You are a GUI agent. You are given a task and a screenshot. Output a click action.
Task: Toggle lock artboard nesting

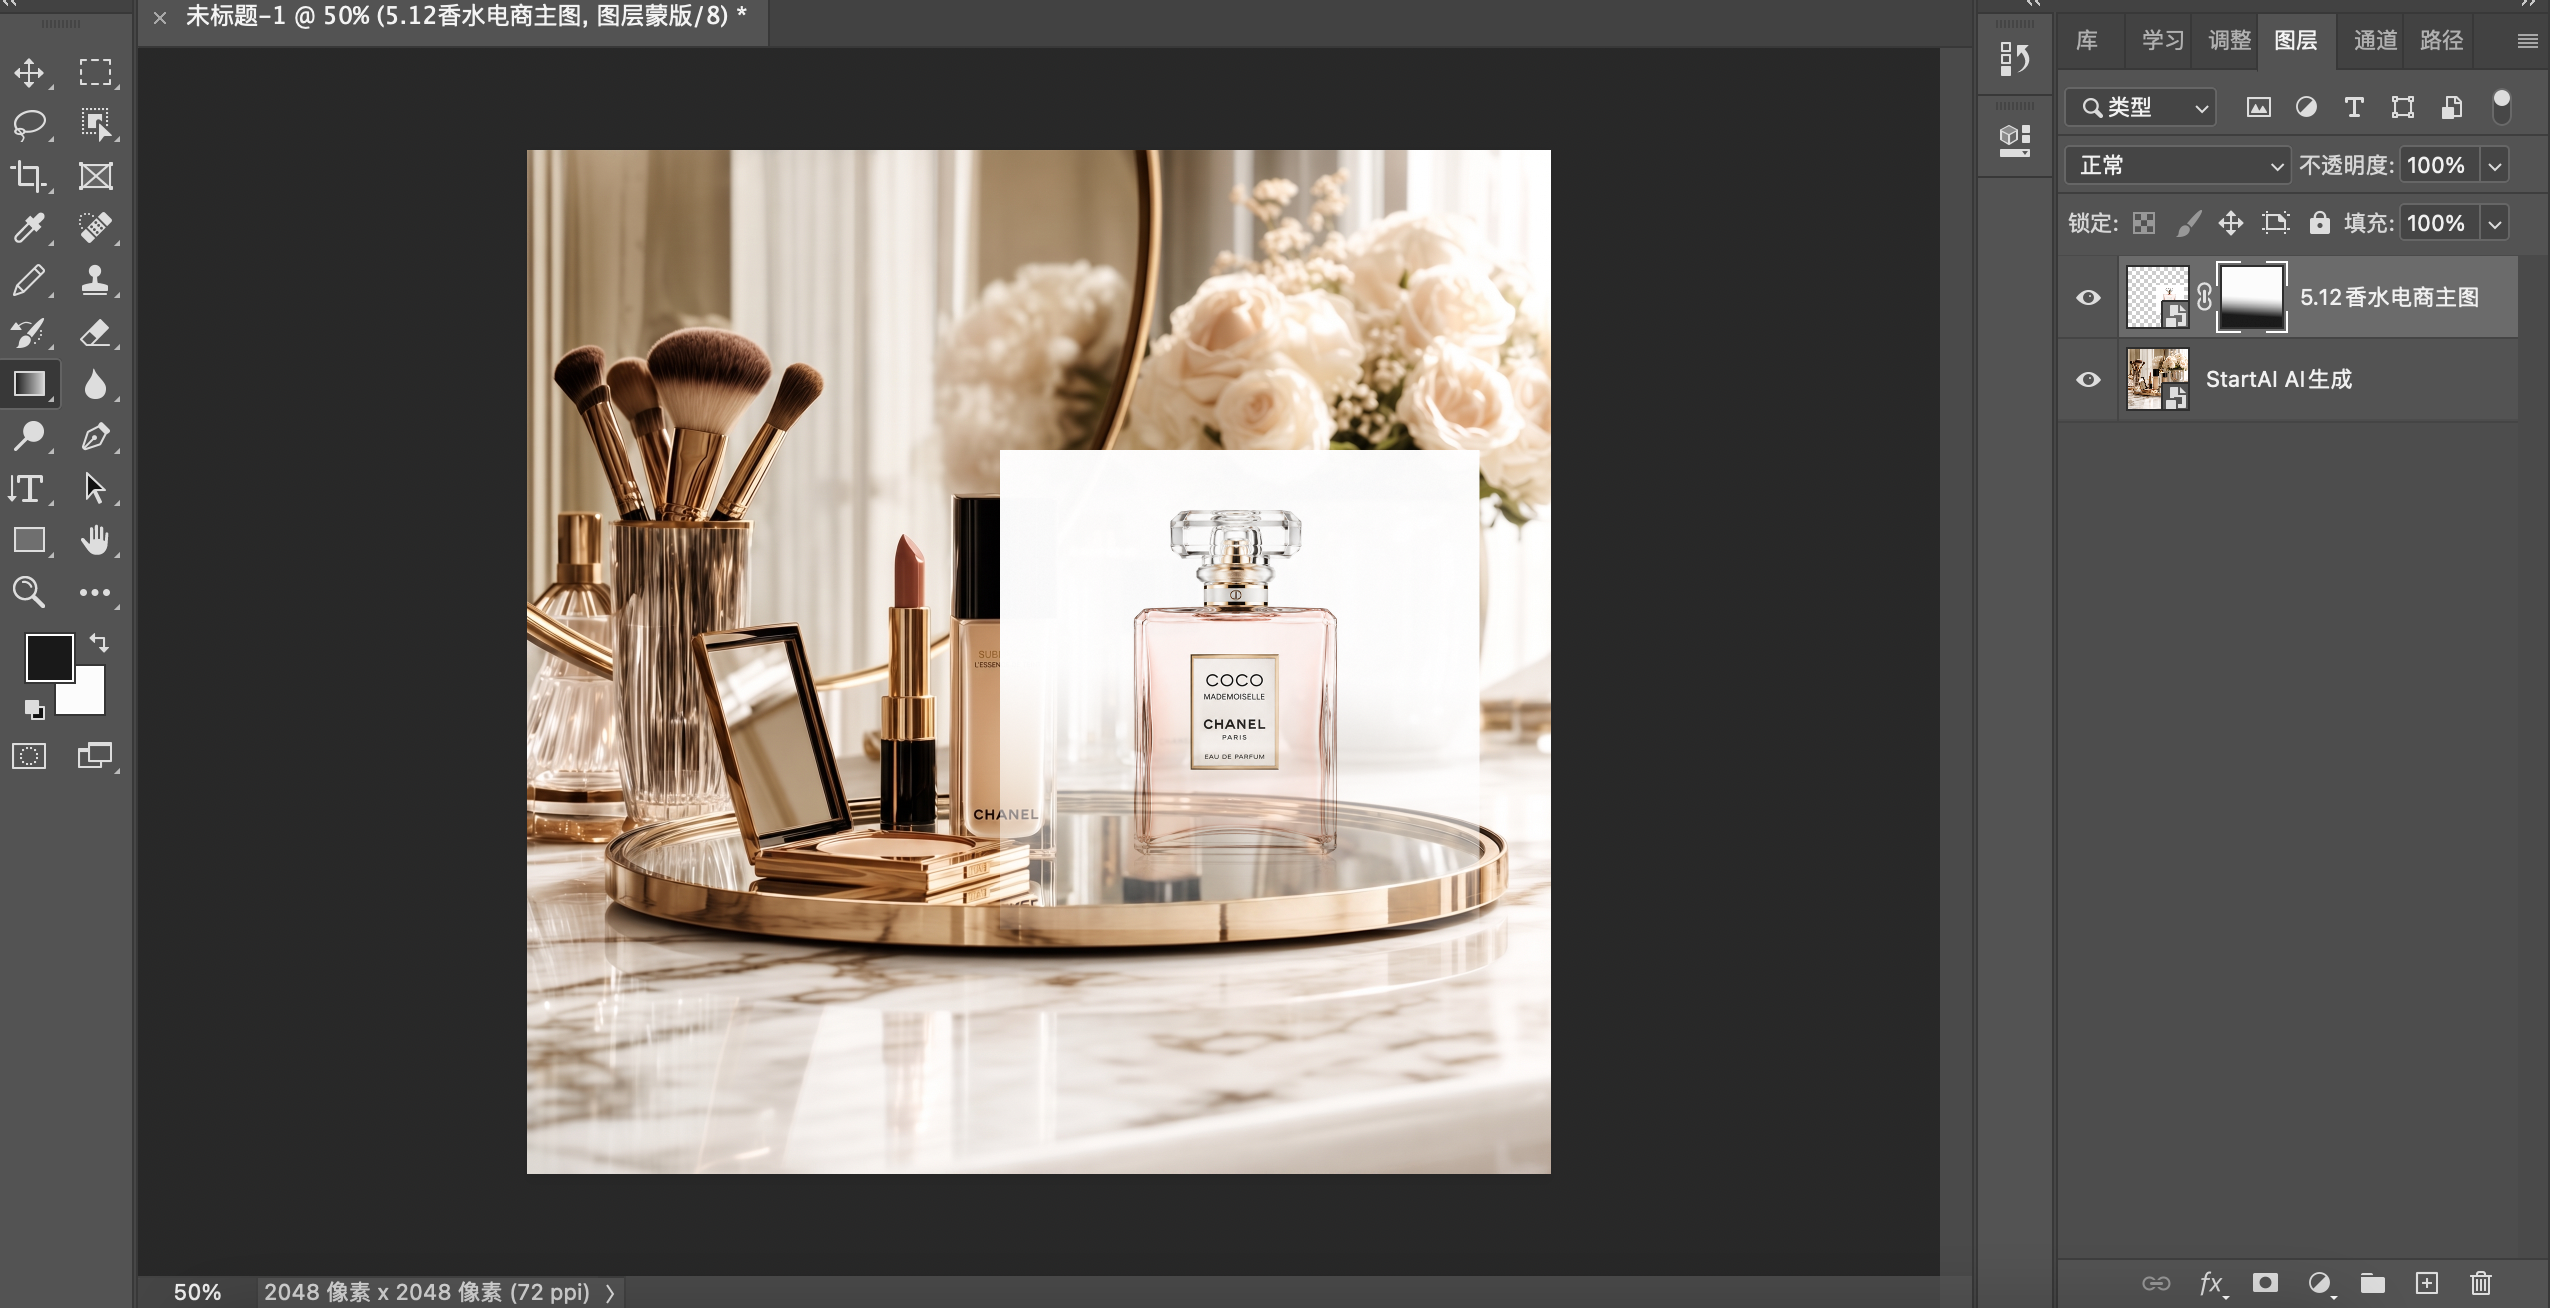click(x=2276, y=223)
